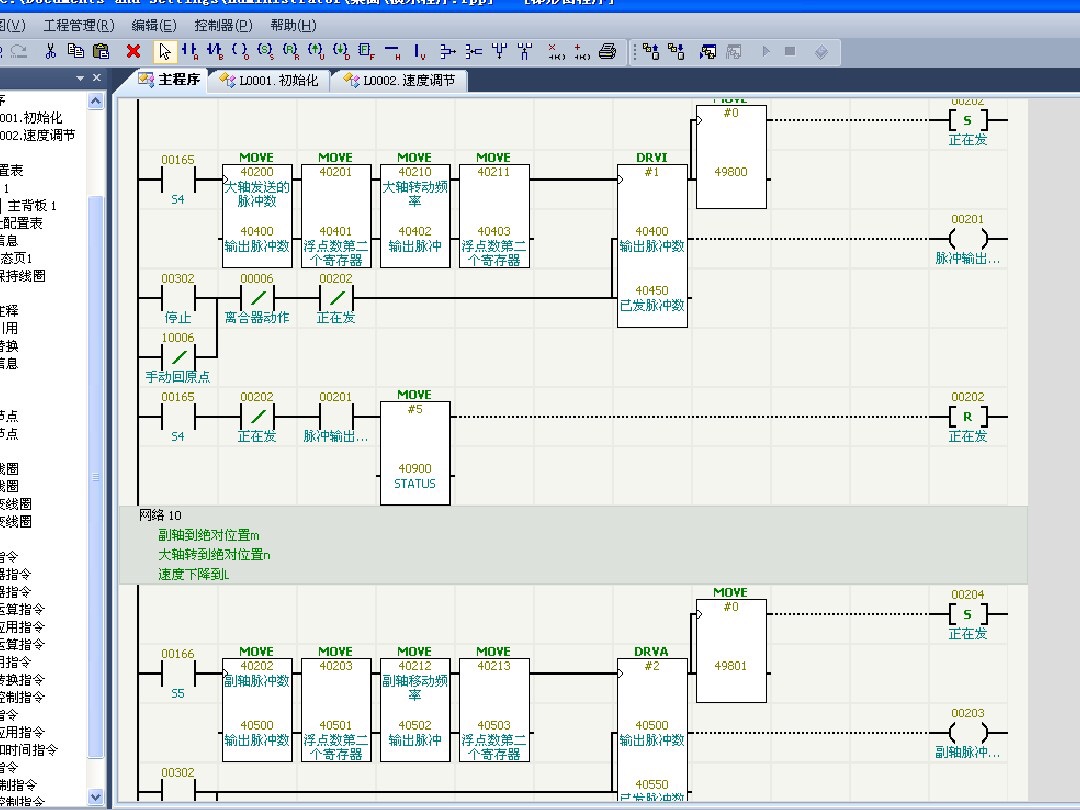Click the paste clipboard icon
The height and width of the screenshot is (810, 1080).
101,51
